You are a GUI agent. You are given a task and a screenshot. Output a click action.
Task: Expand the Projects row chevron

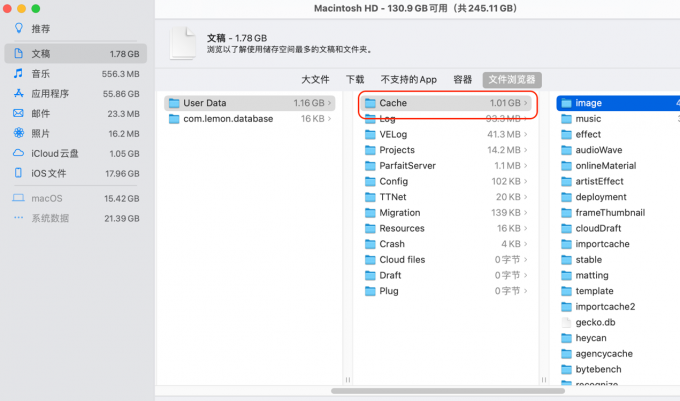[526, 150]
